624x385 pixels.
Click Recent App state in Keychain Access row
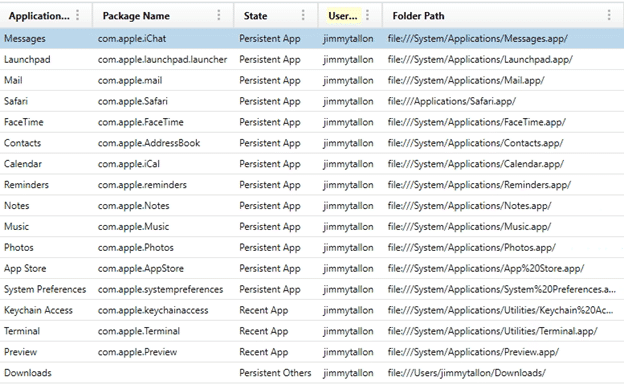263,310
